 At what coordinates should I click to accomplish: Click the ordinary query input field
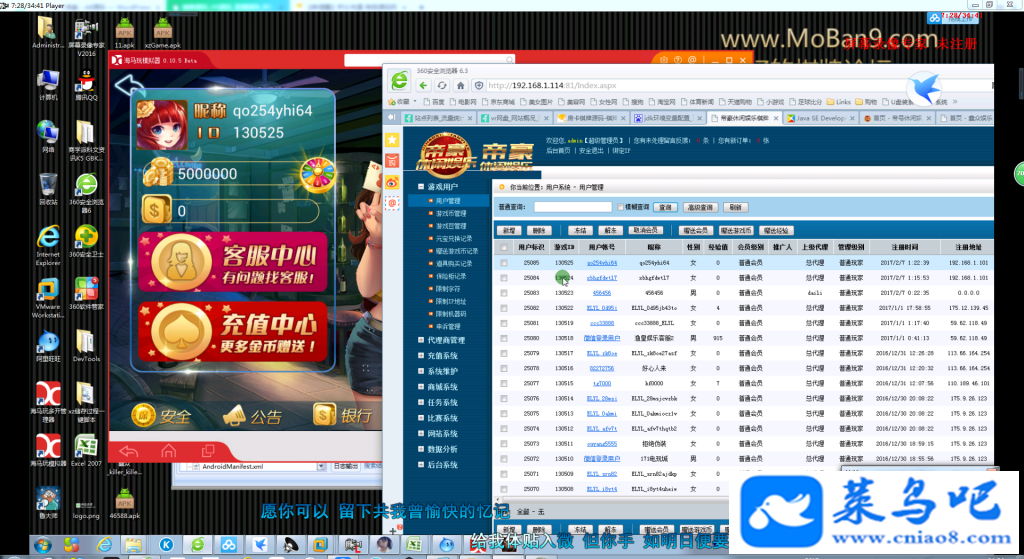coord(573,207)
